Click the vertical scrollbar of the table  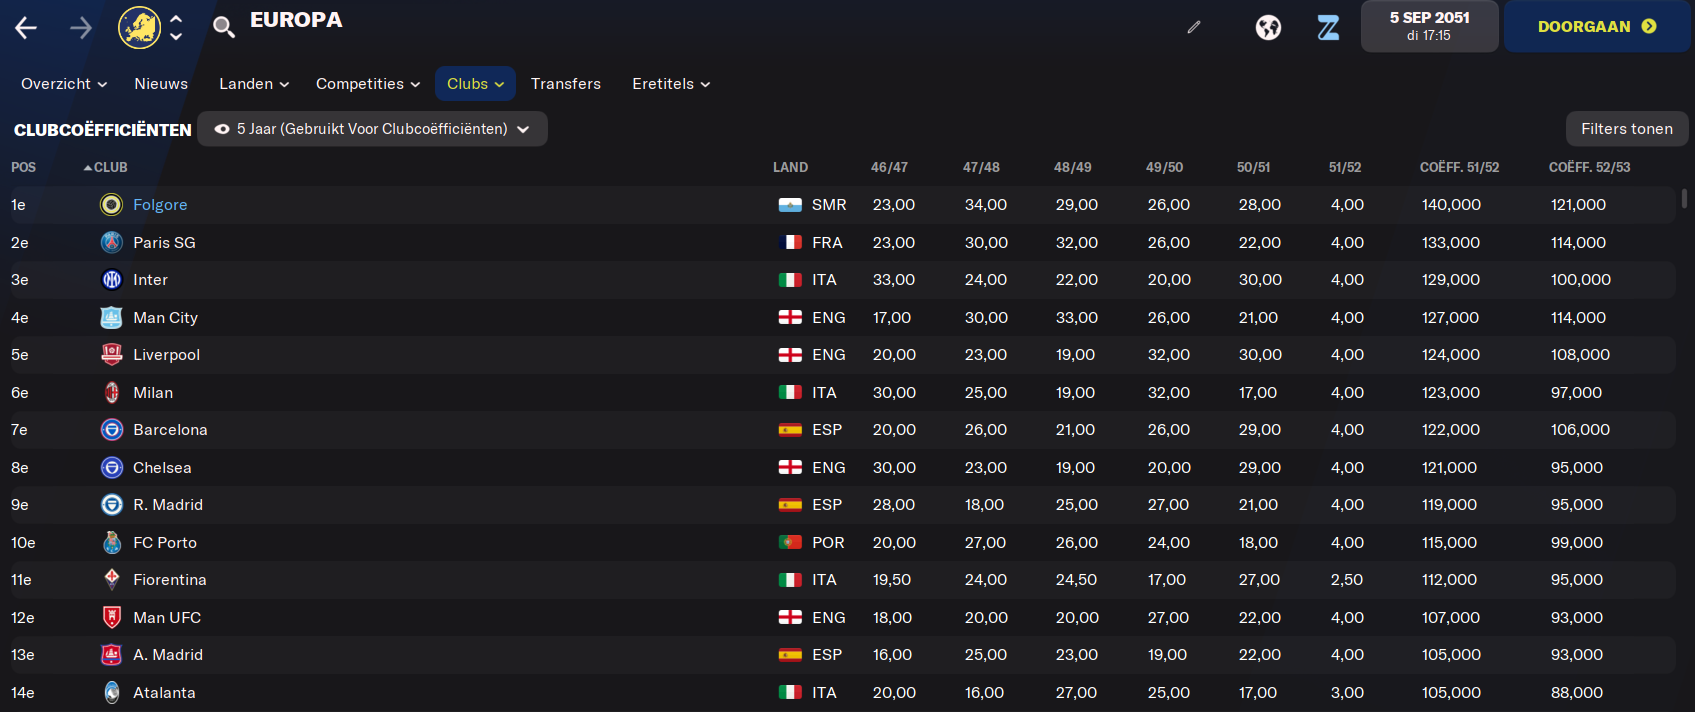click(x=1684, y=198)
